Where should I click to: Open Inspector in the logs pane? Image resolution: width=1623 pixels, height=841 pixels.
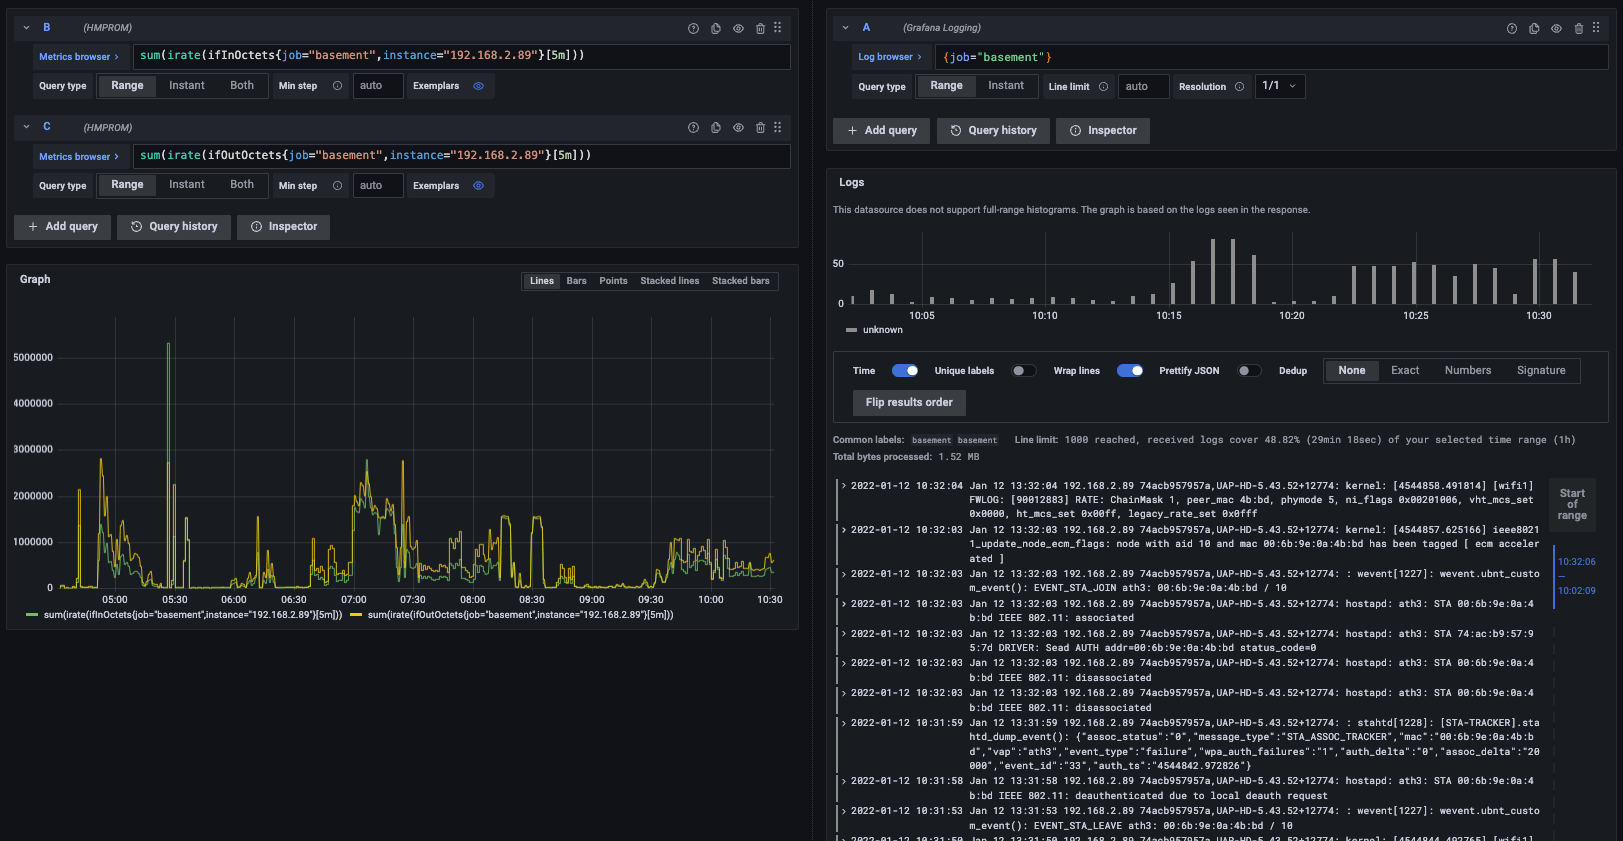point(1102,131)
